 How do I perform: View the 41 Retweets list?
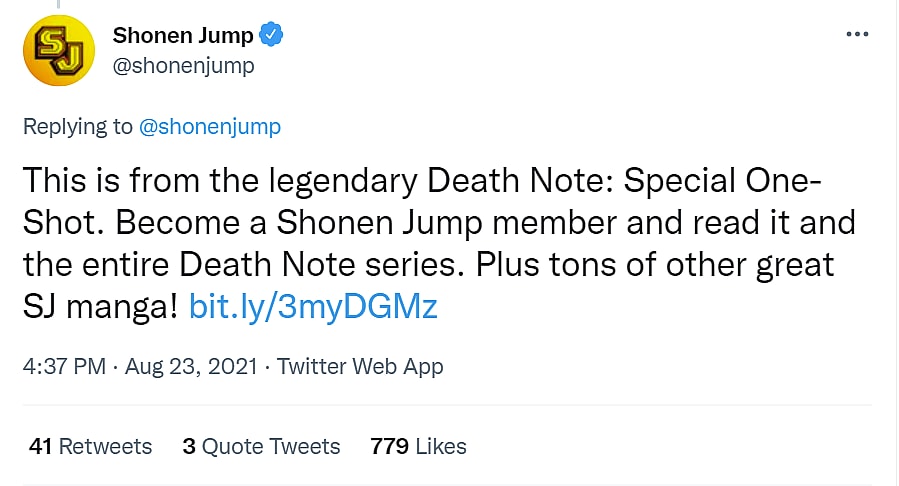91,446
